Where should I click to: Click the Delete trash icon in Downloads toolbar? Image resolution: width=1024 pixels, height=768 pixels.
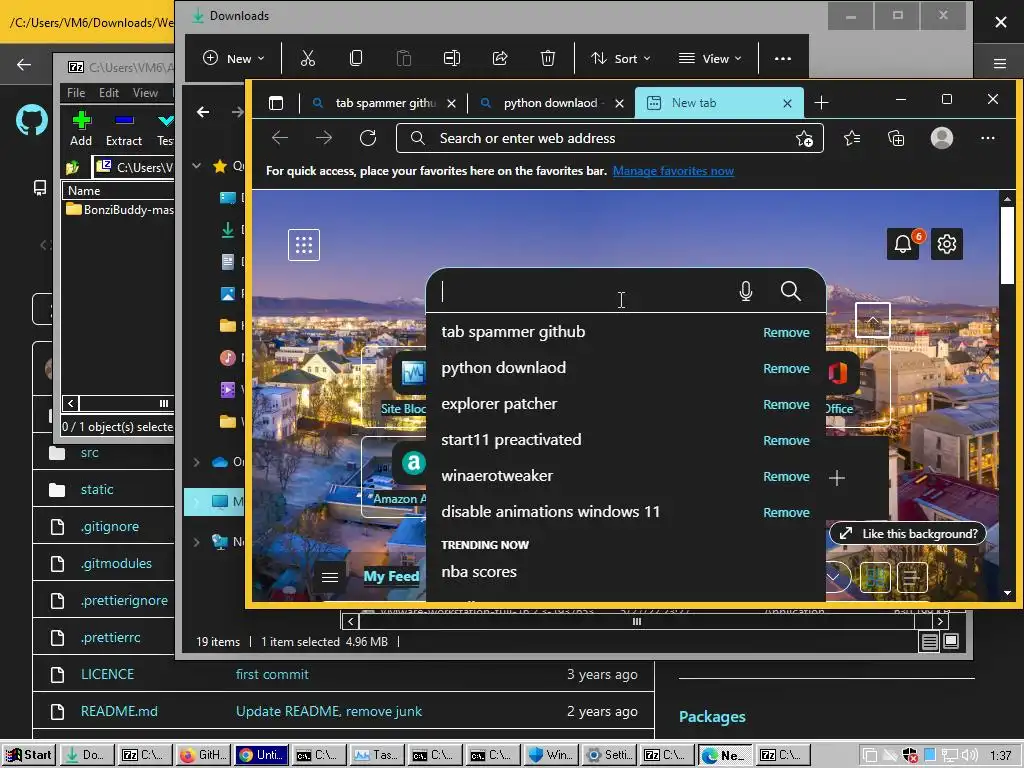[548, 59]
